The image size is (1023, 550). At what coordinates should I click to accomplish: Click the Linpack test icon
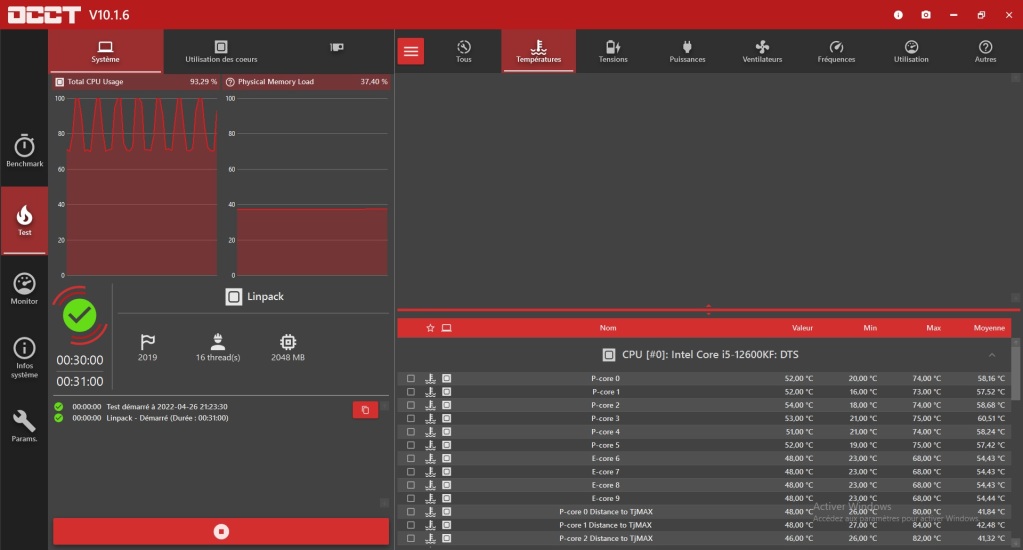coord(234,296)
